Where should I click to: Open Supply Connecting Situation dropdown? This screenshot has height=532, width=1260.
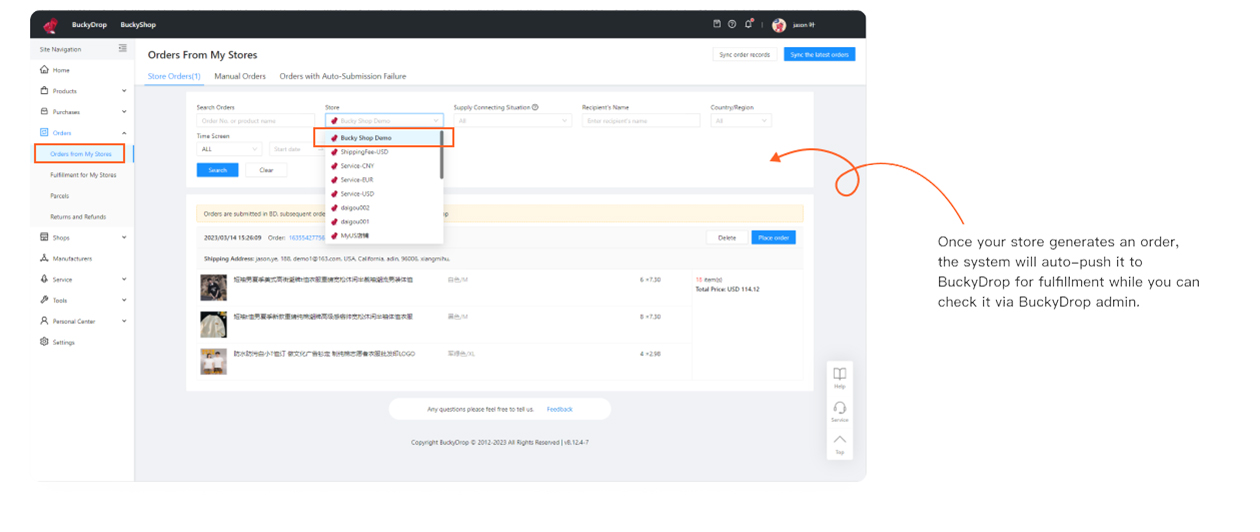click(513, 120)
